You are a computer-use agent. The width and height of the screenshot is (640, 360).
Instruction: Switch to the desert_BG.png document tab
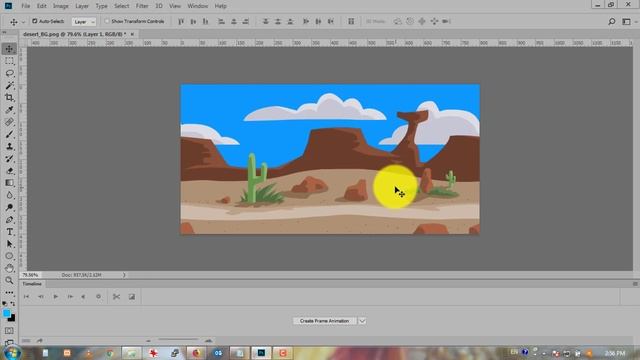point(75,34)
